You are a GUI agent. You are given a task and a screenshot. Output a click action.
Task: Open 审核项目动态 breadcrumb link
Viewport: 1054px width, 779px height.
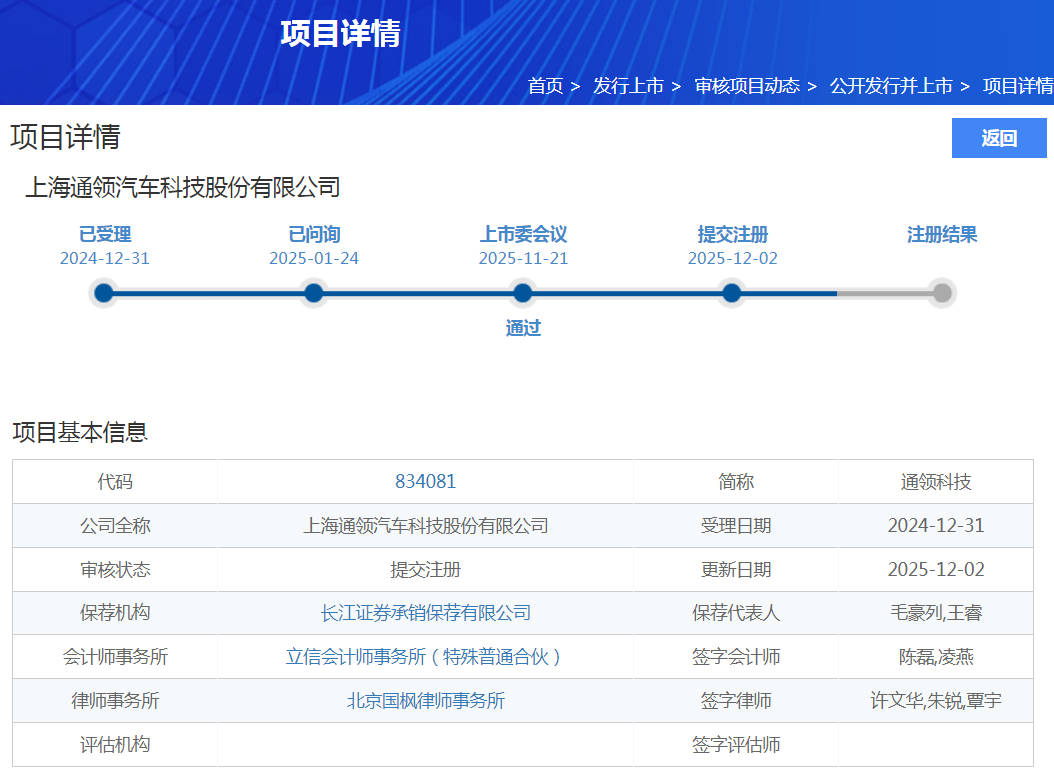pyautogui.click(x=747, y=86)
